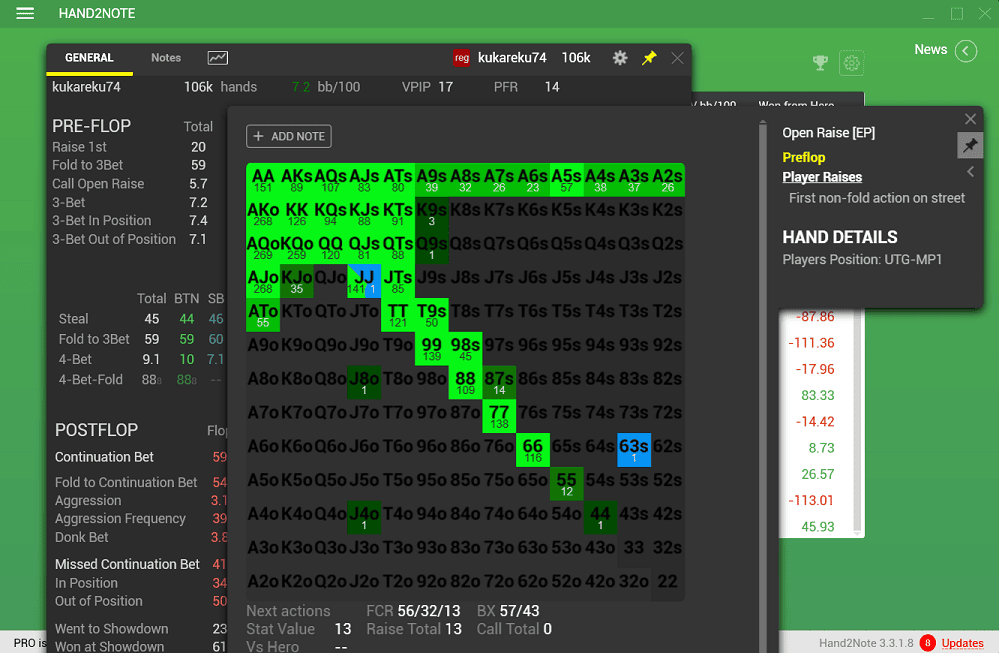999x653 pixels.
Task: Close the Open Raise details panel
Action: pos(970,119)
